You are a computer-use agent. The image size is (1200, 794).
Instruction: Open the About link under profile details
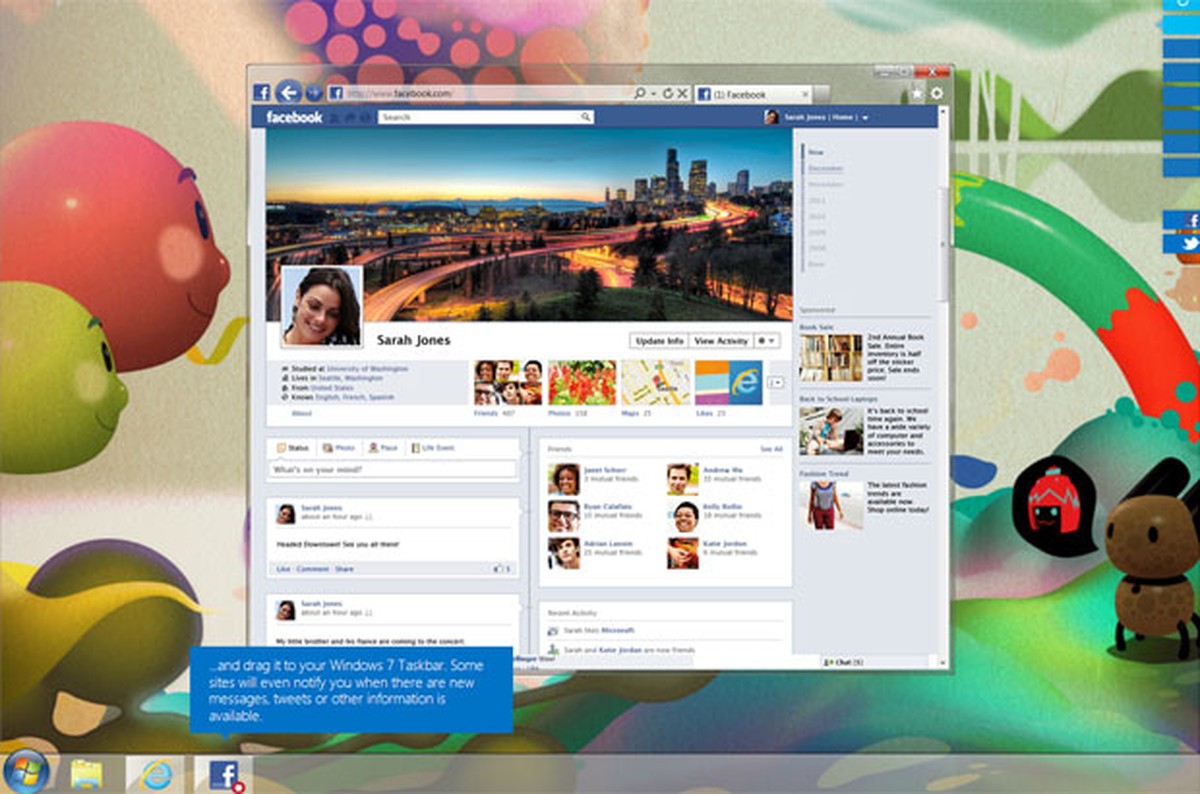coord(302,413)
